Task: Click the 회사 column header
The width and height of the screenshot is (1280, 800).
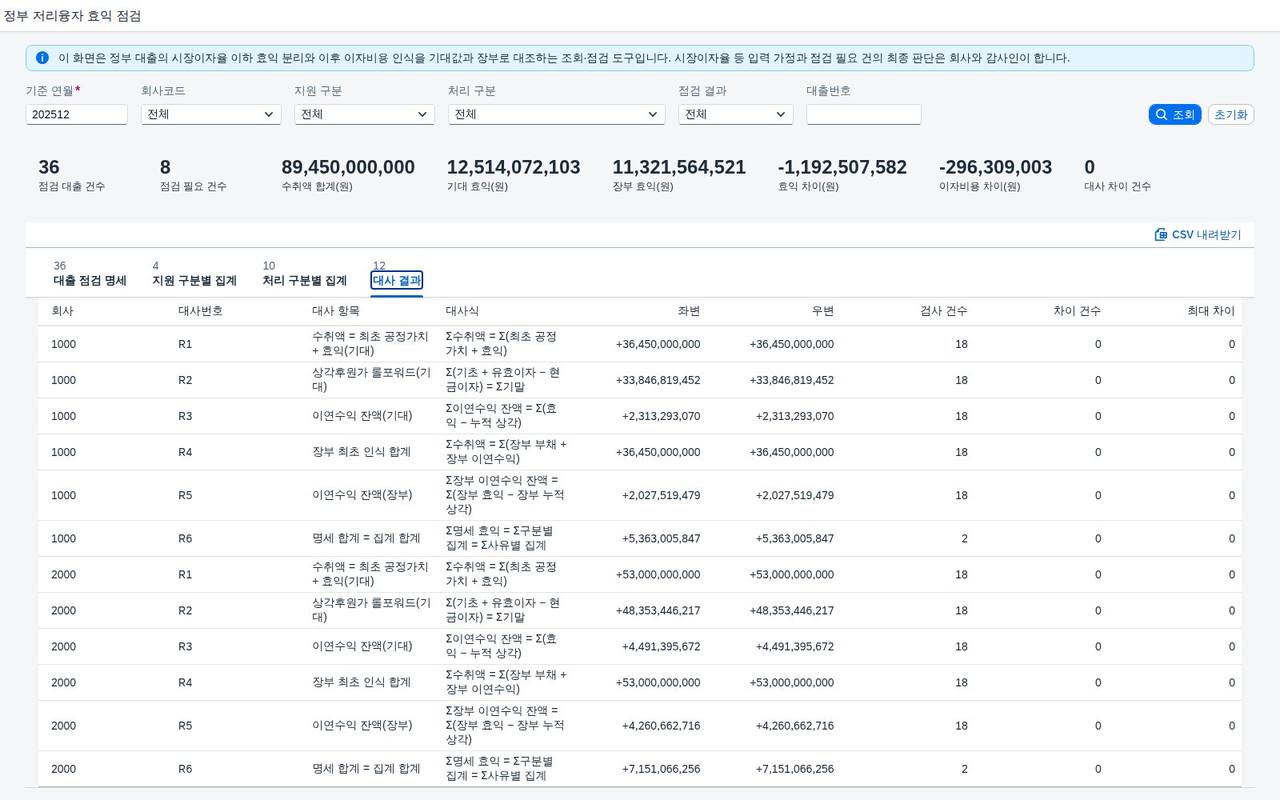Action: [x=62, y=311]
